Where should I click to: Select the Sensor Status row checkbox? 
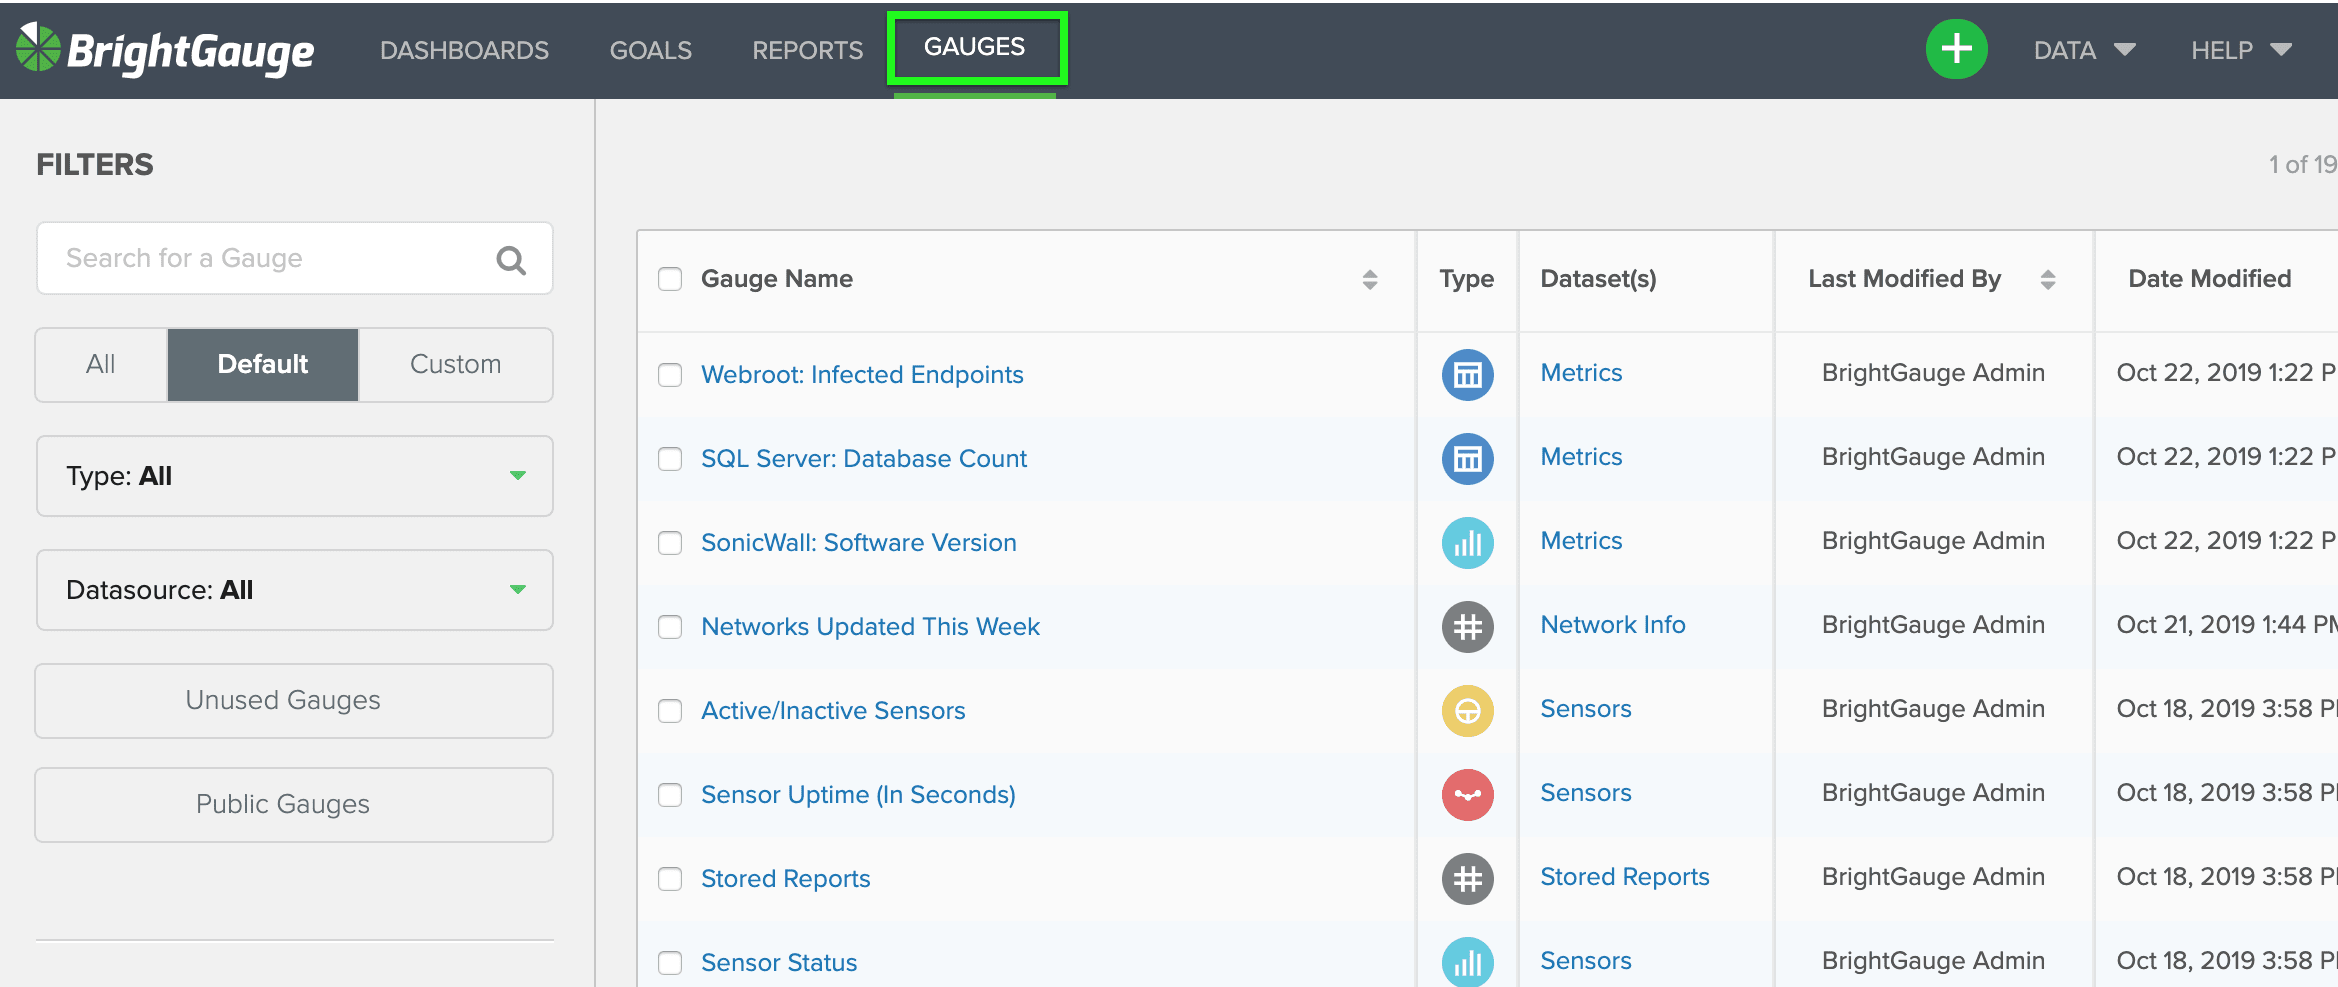[x=670, y=963]
